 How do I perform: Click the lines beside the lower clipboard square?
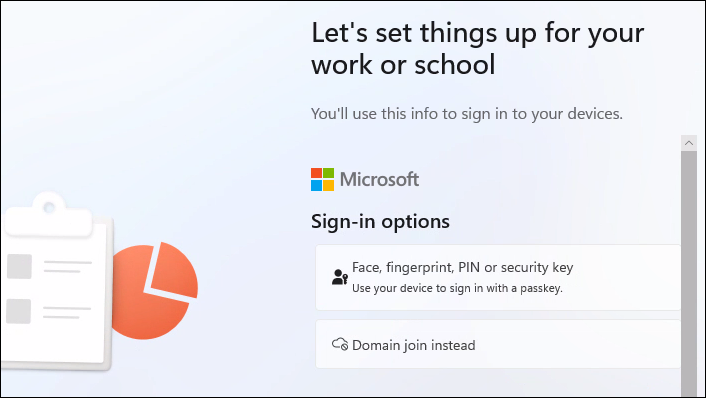coord(67,313)
